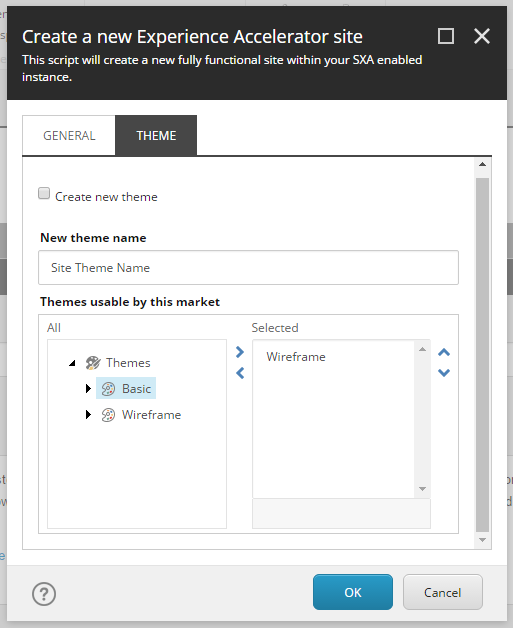The width and height of the screenshot is (513, 628).
Task: Click Selected list scrollbar up arrow
Action: [x=422, y=349]
